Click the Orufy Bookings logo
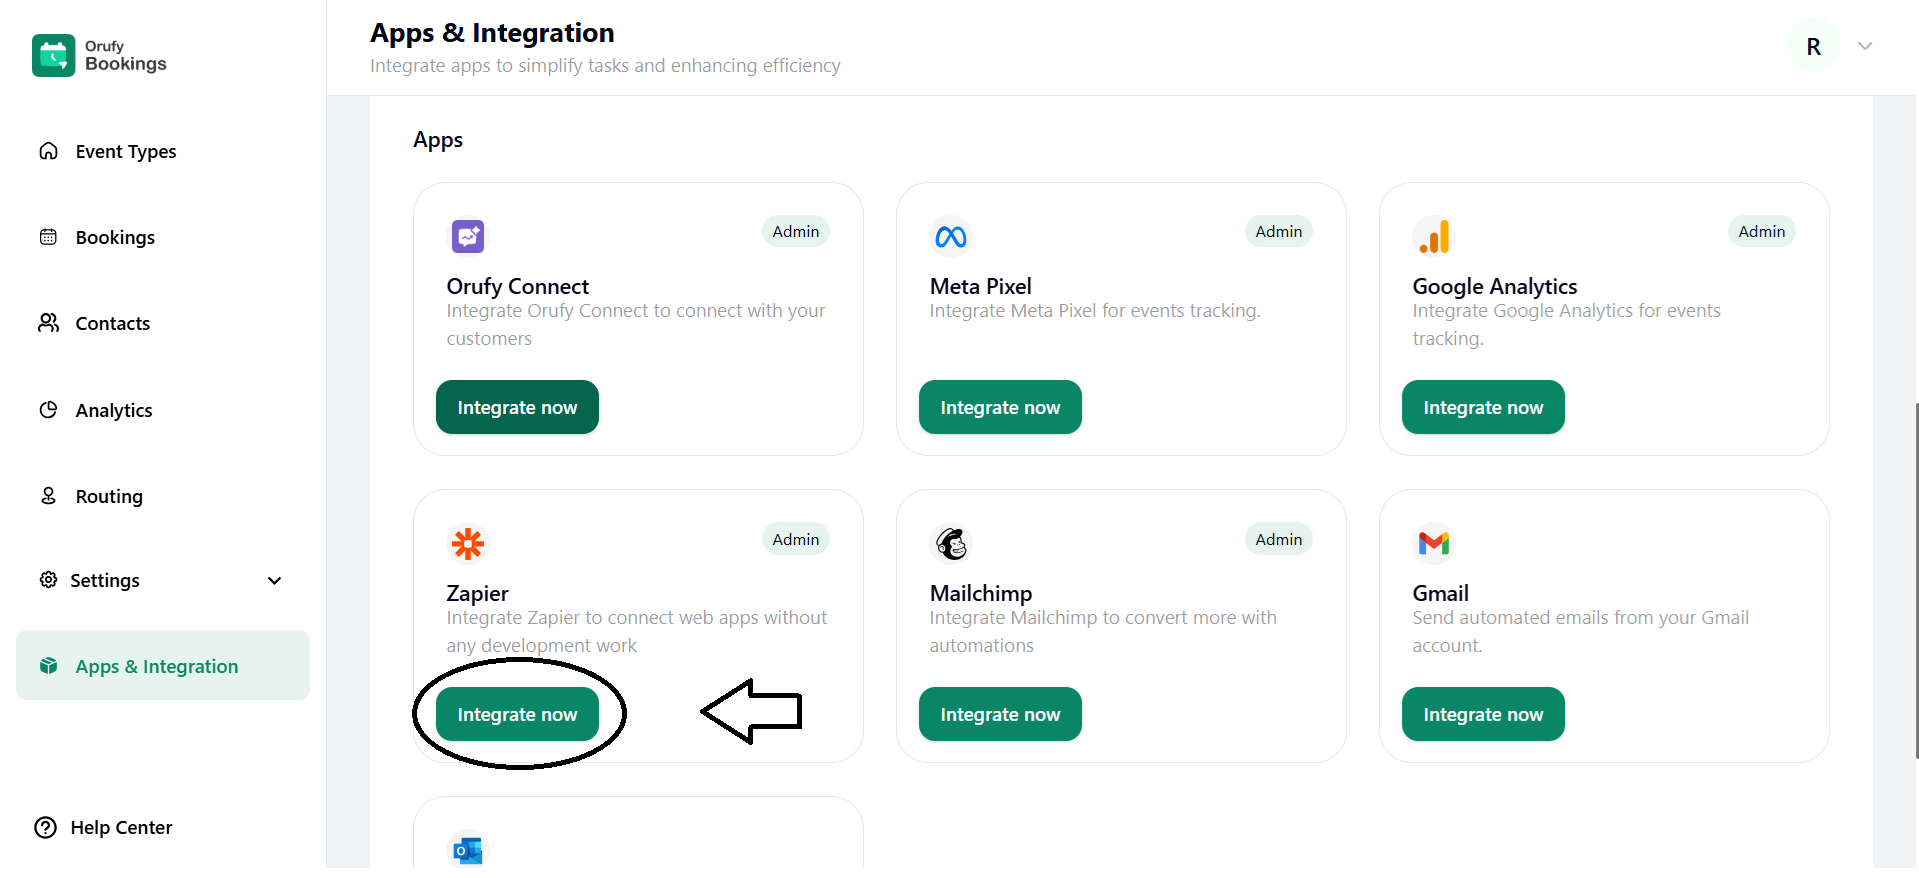The image size is (1919, 878). click(99, 56)
